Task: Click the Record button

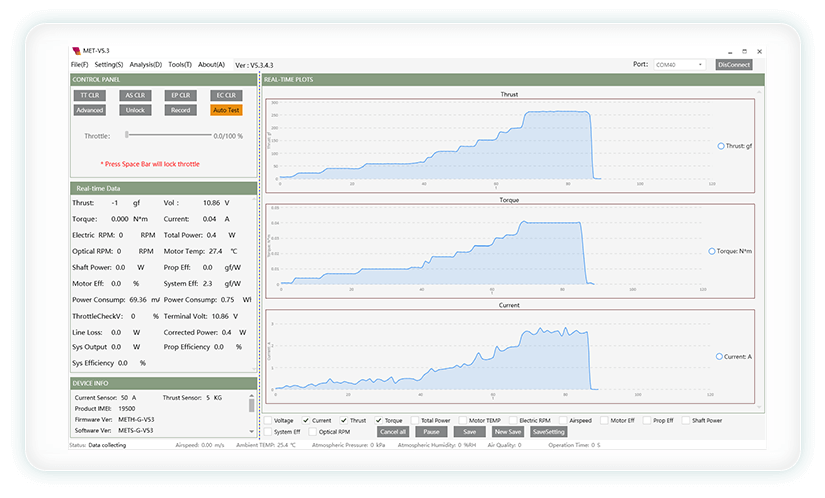Action: click(180, 110)
